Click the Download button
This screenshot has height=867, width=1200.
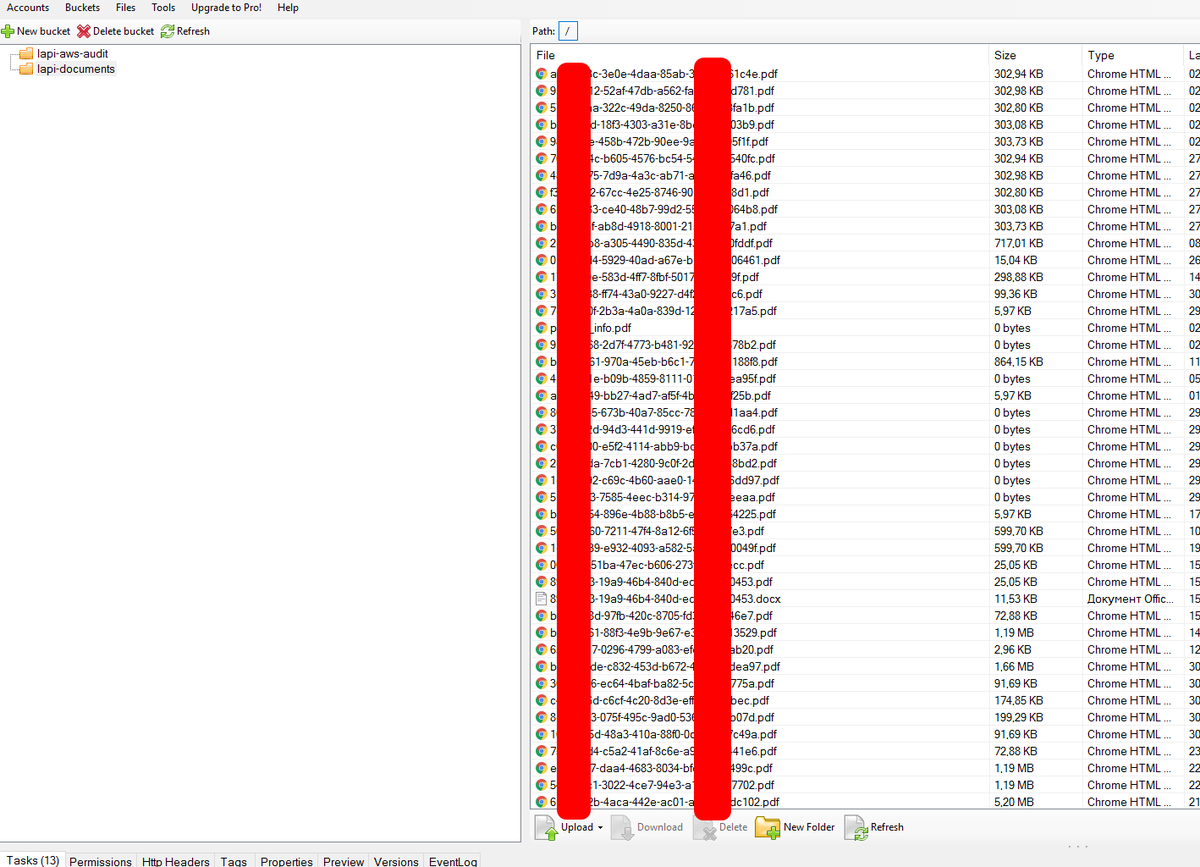pos(647,827)
